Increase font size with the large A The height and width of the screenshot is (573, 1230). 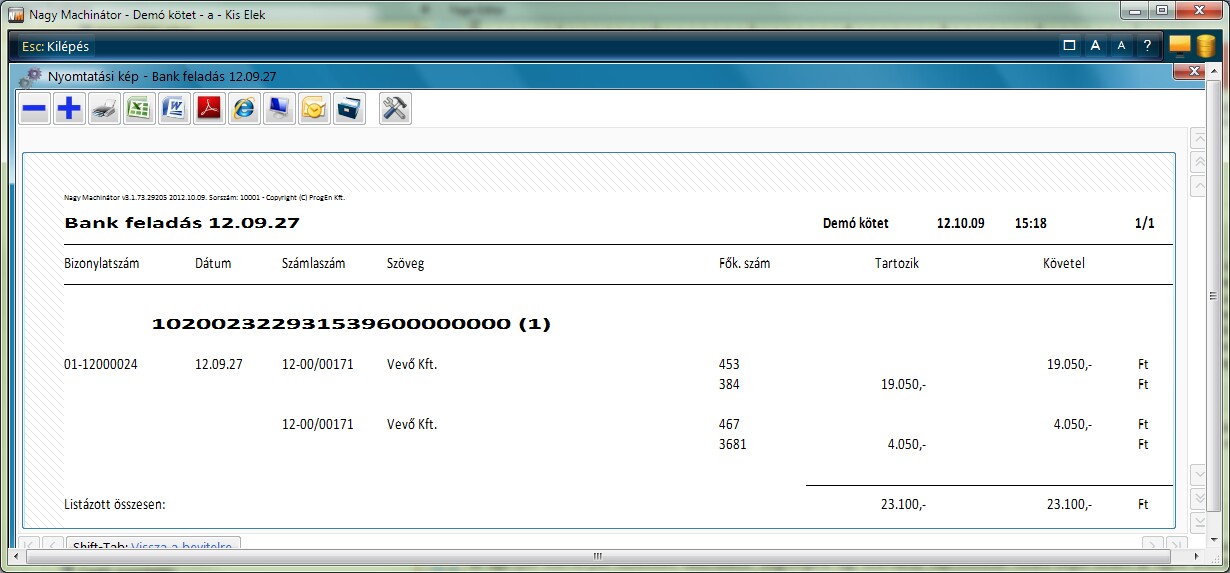[1095, 45]
